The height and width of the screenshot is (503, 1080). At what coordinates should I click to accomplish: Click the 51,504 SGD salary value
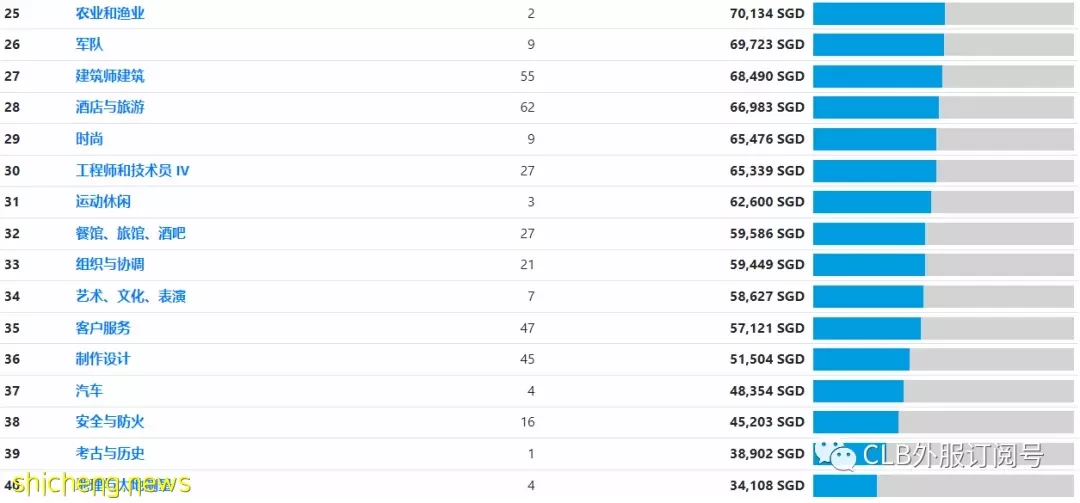point(767,360)
